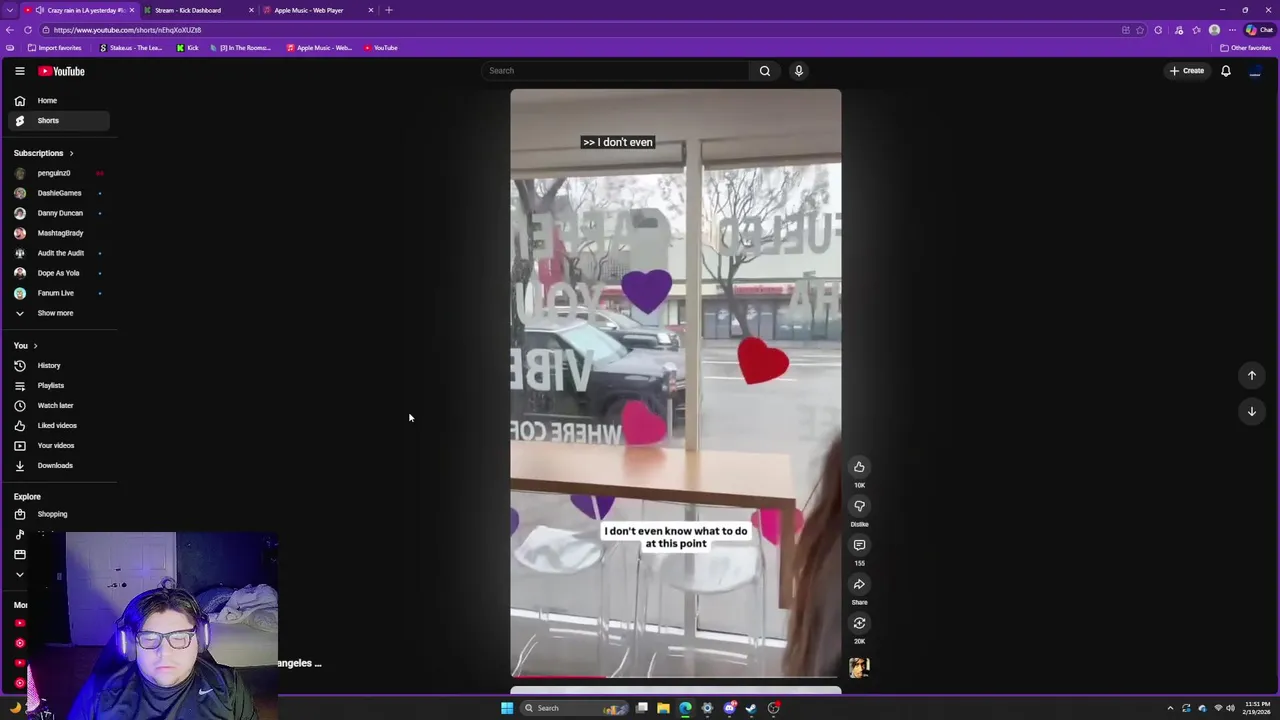Viewport: 1280px width, 720px height.
Task: Click the Short video progress bar
Action: pyautogui.click(x=676, y=677)
